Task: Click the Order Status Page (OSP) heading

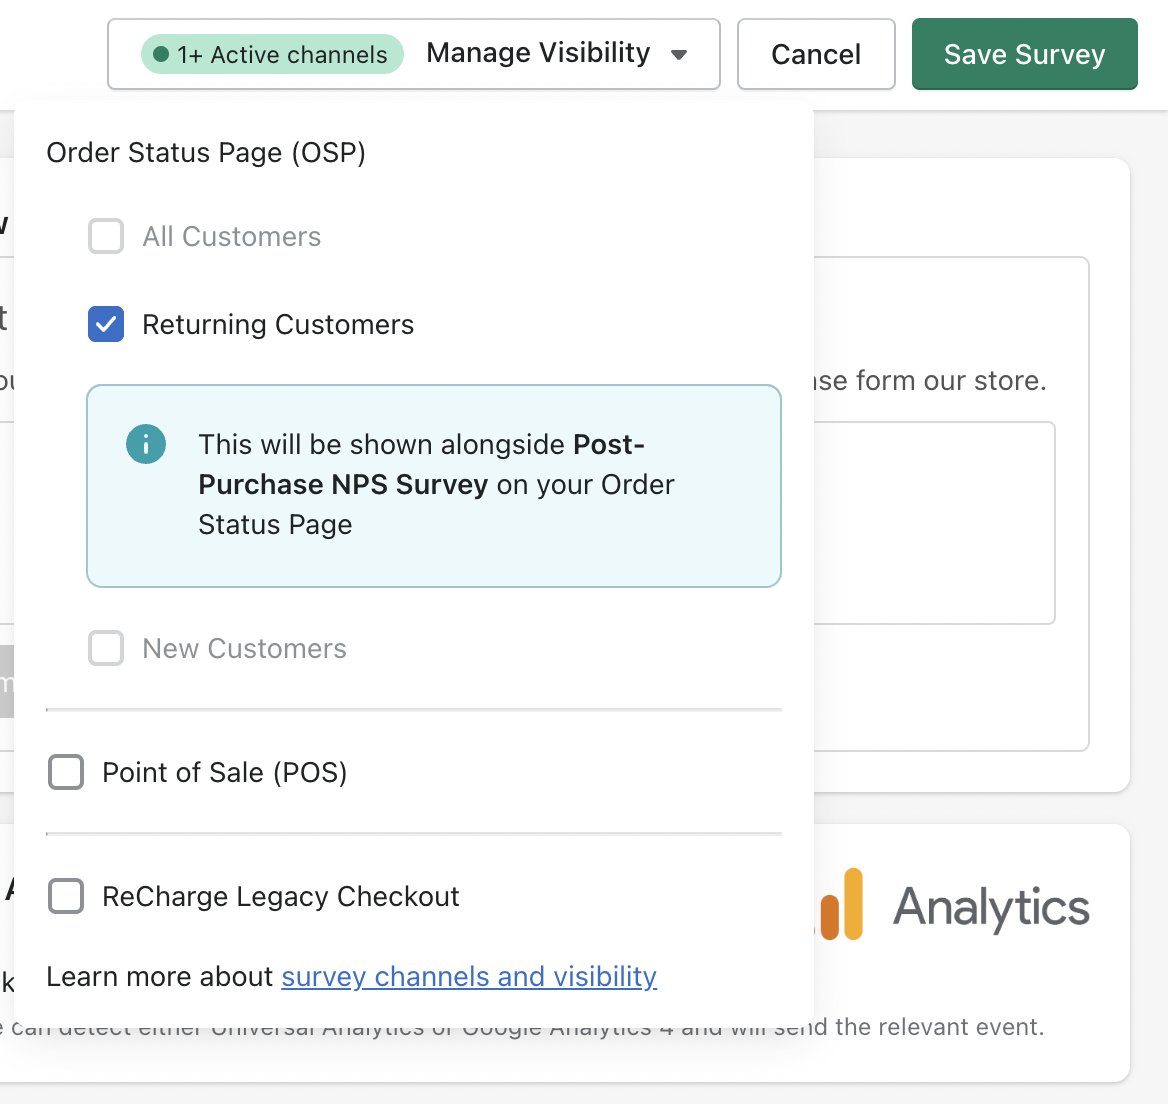Action: tap(206, 153)
